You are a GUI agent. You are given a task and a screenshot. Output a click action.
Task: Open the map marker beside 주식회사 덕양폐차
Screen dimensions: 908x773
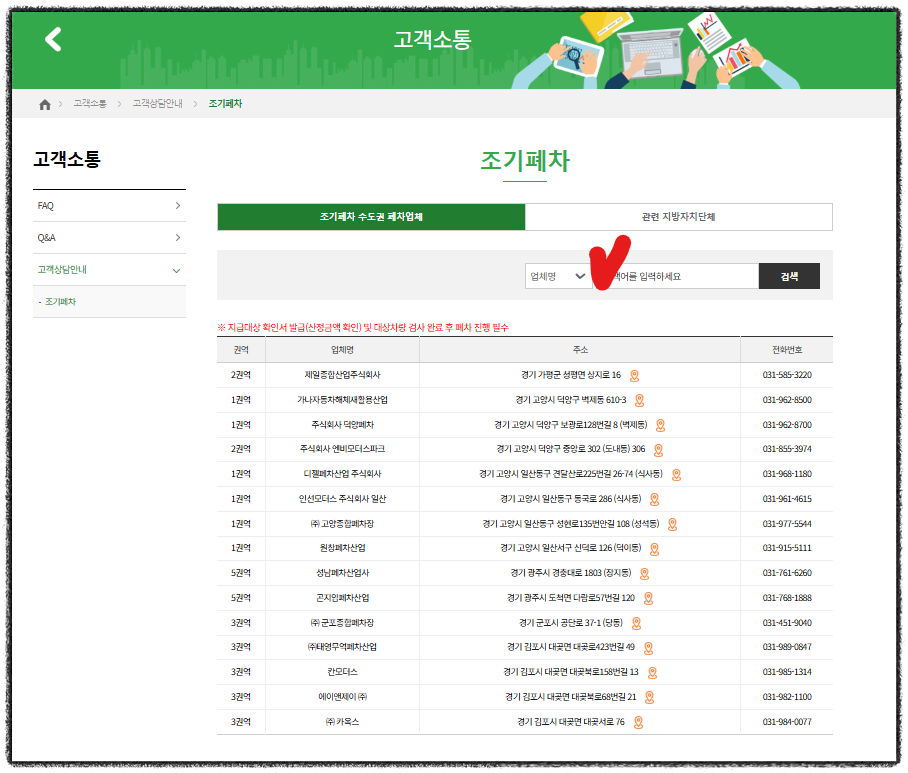click(659, 426)
